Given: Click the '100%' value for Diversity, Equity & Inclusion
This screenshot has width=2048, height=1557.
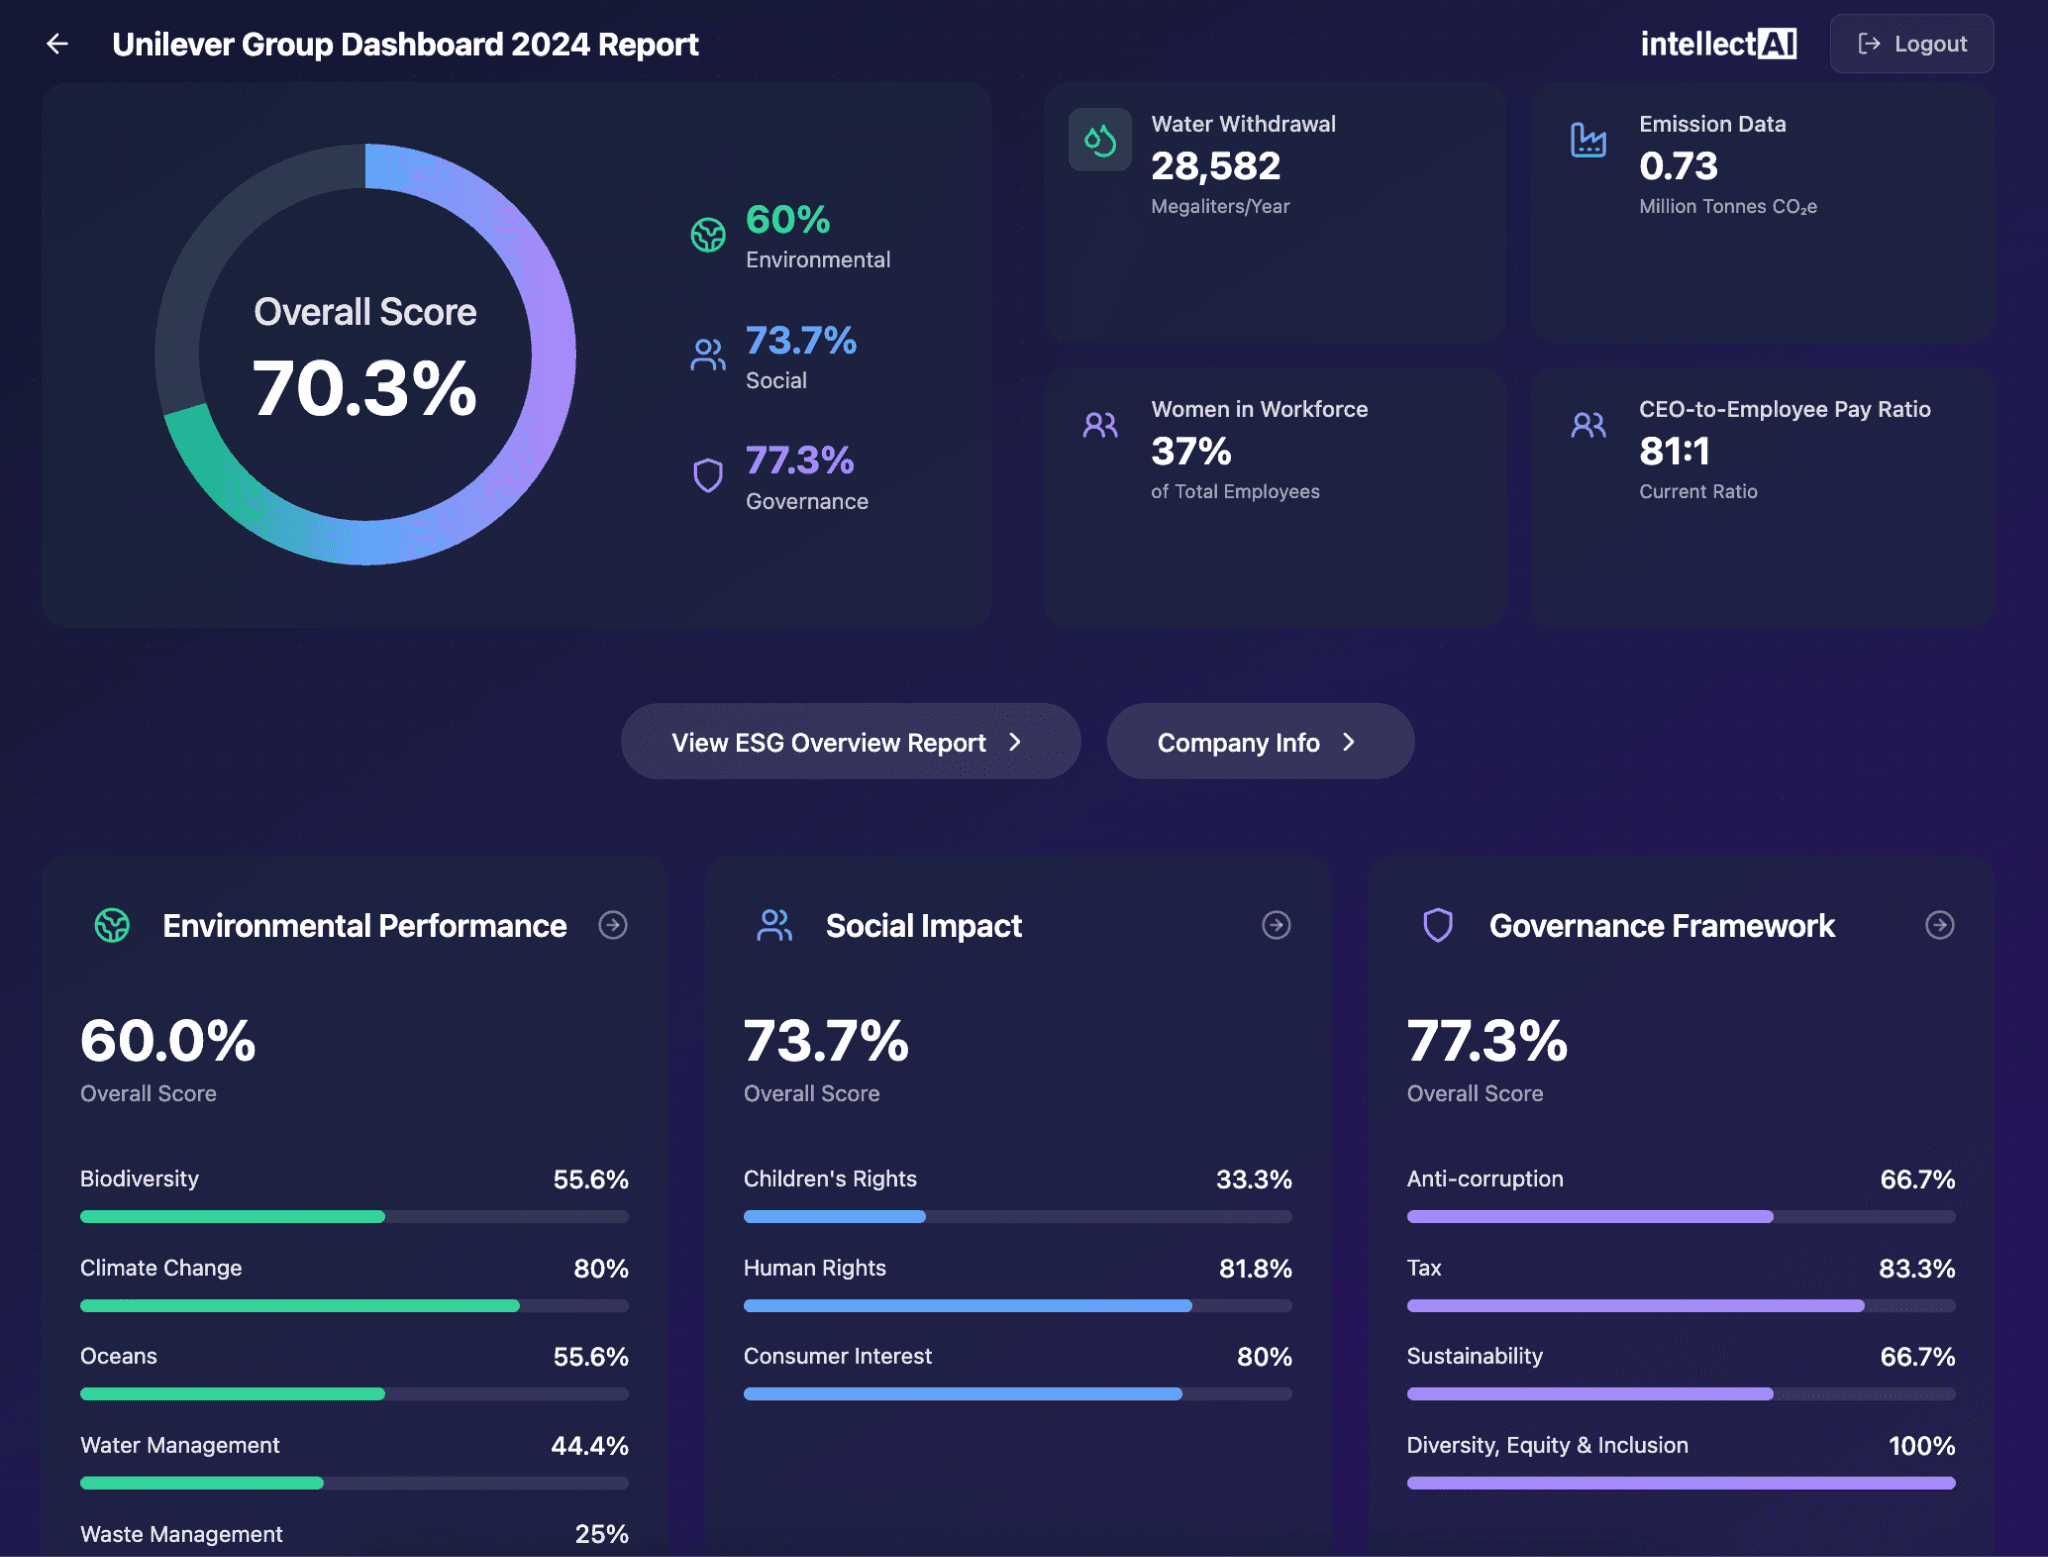Looking at the screenshot, I should point(1921,1446).
